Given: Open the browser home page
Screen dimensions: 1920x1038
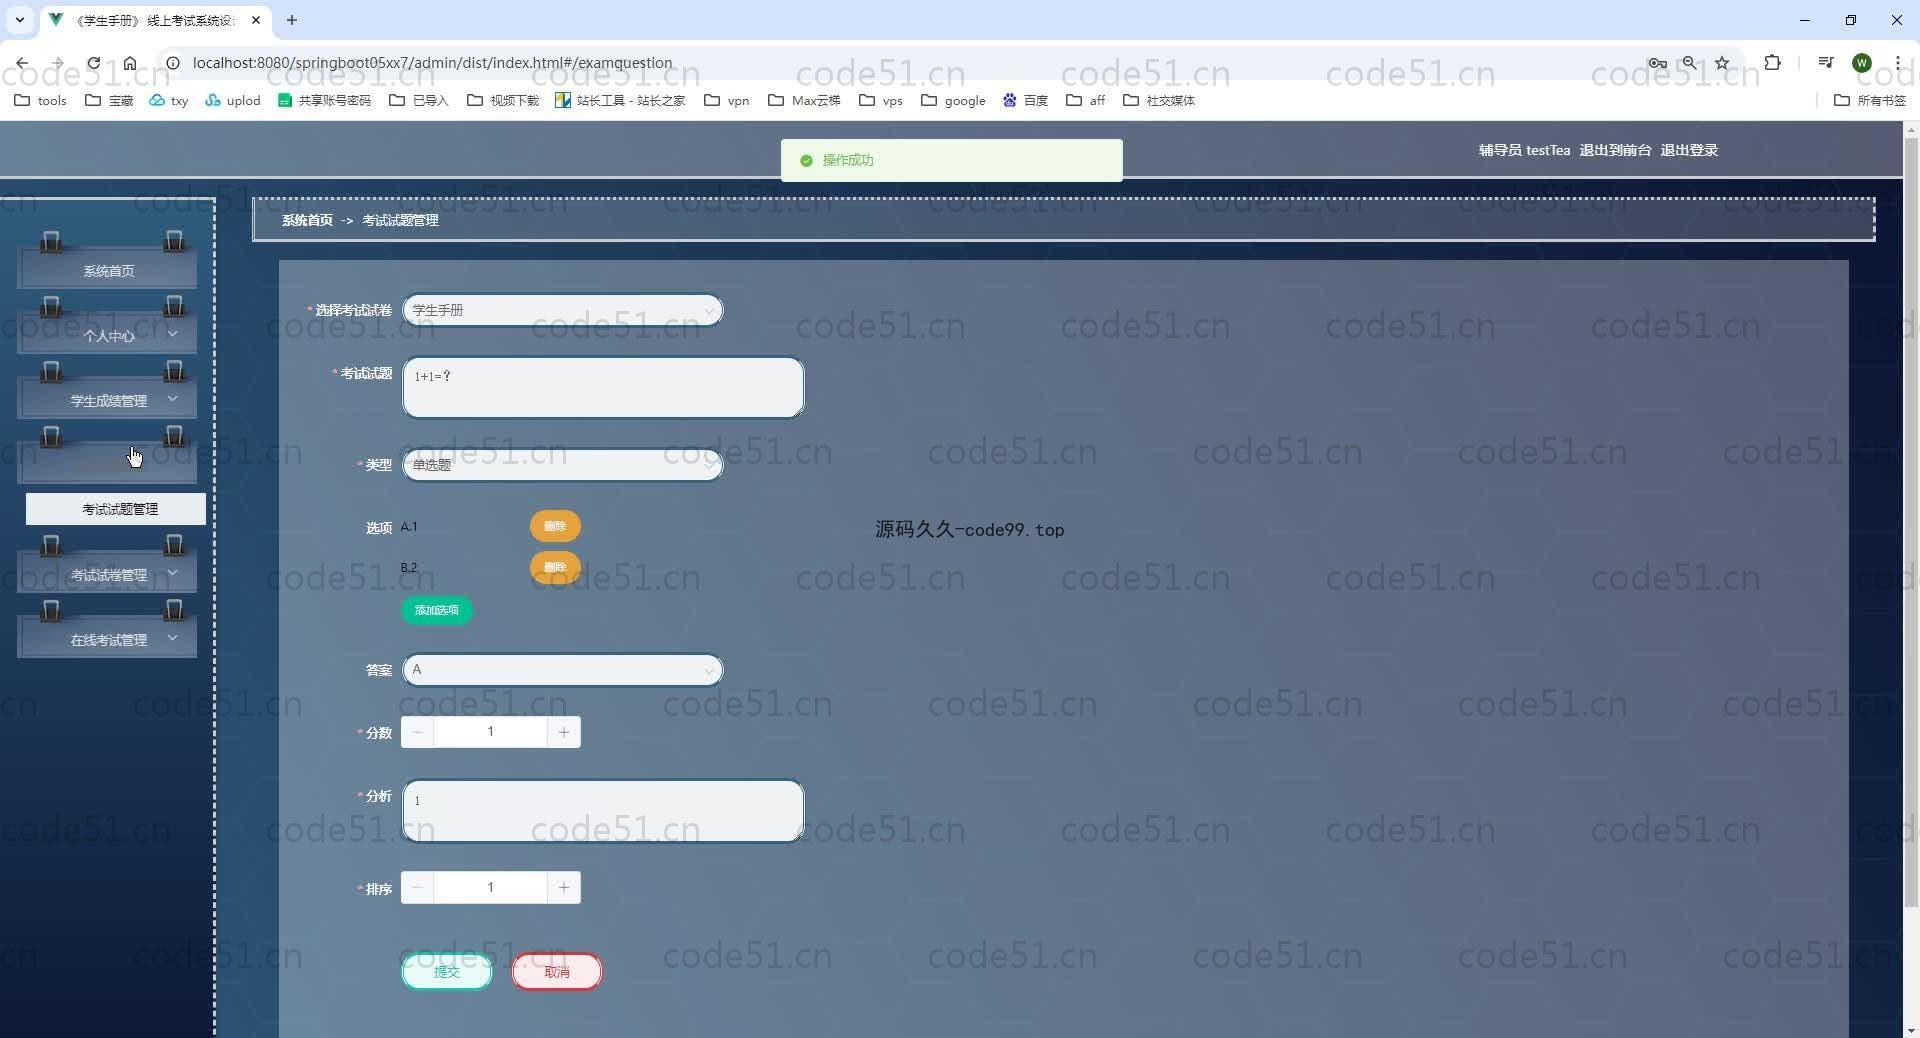Looking at the screenshot, I should click(x=130, y=63).
